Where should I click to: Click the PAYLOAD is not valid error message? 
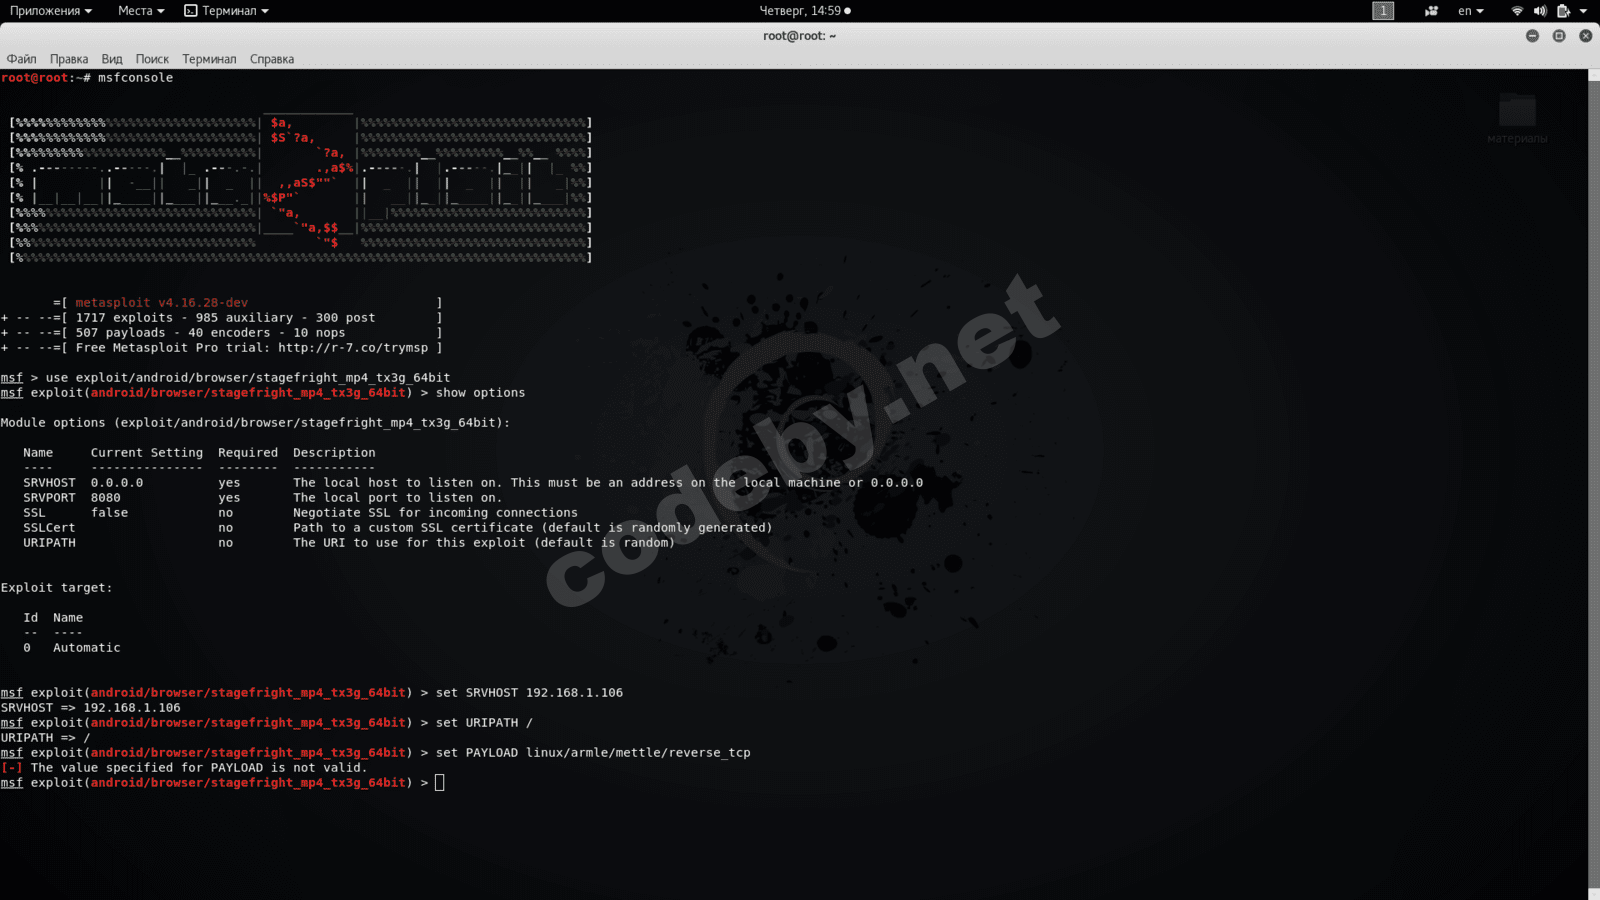[185, 768]
